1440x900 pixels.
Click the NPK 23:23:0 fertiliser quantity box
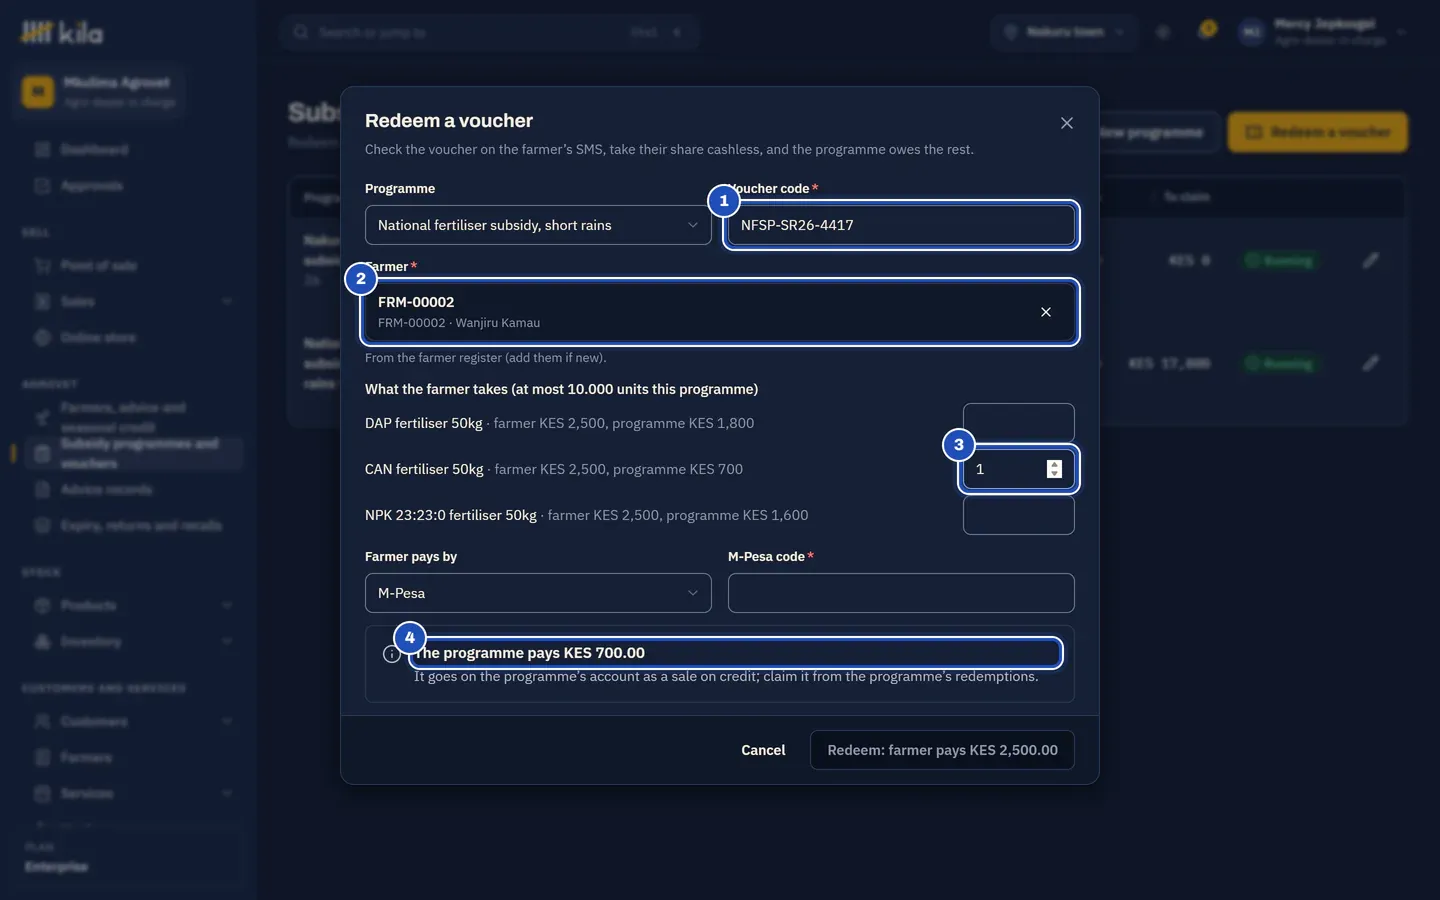coord(1019,516)
